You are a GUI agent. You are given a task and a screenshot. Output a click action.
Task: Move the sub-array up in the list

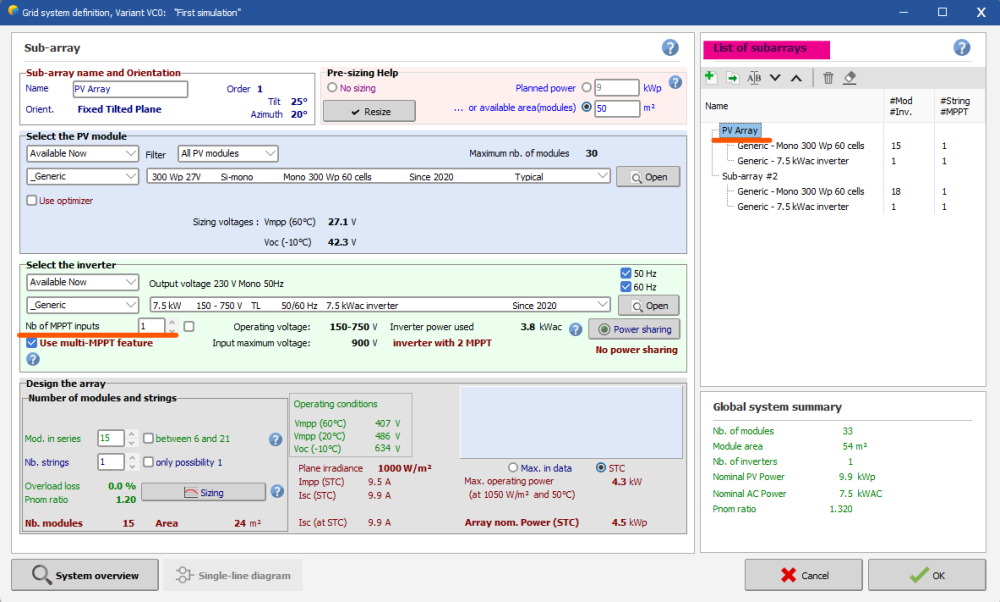796,78
